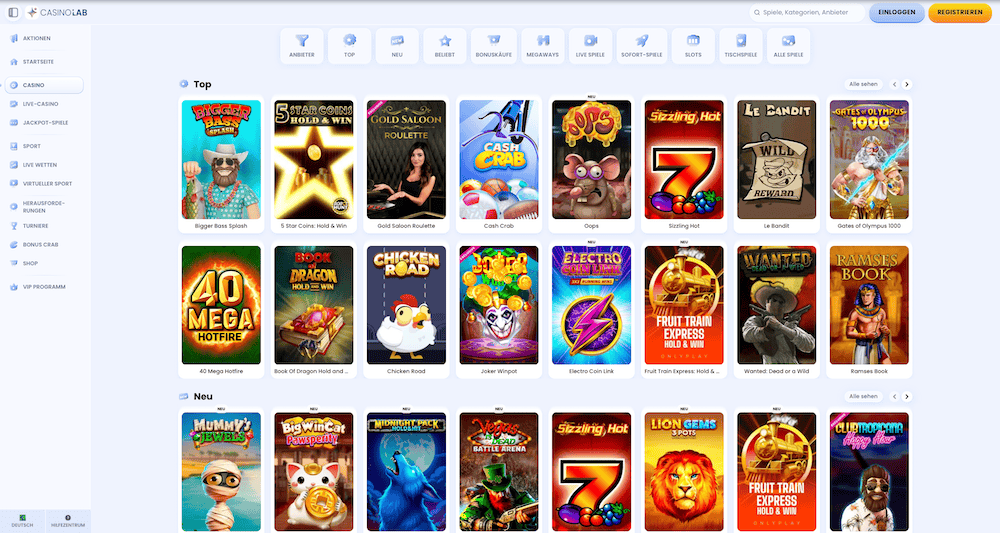Viewport: 1000px width, 533px height.
Task: Click the Registrieren button
Action: [x=959, y=12]
